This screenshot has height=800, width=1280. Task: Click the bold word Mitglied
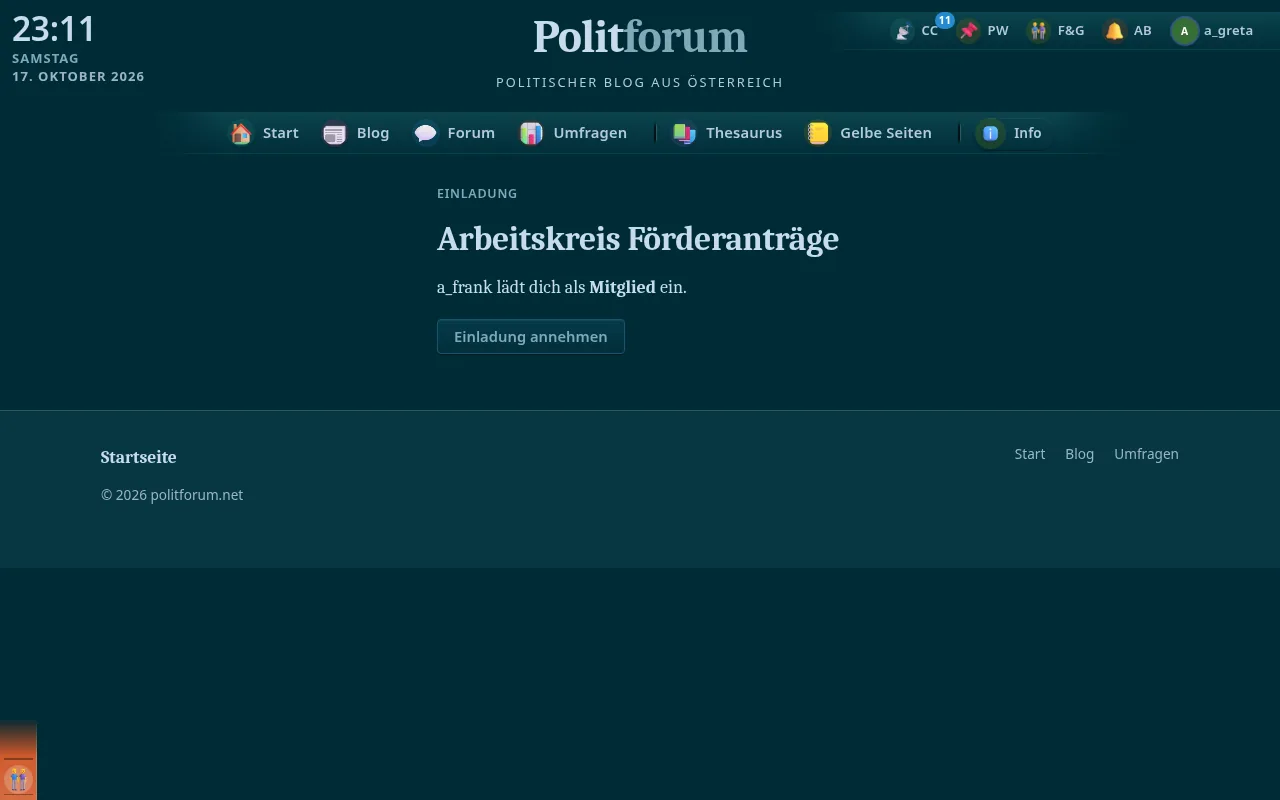pos(622,287)
